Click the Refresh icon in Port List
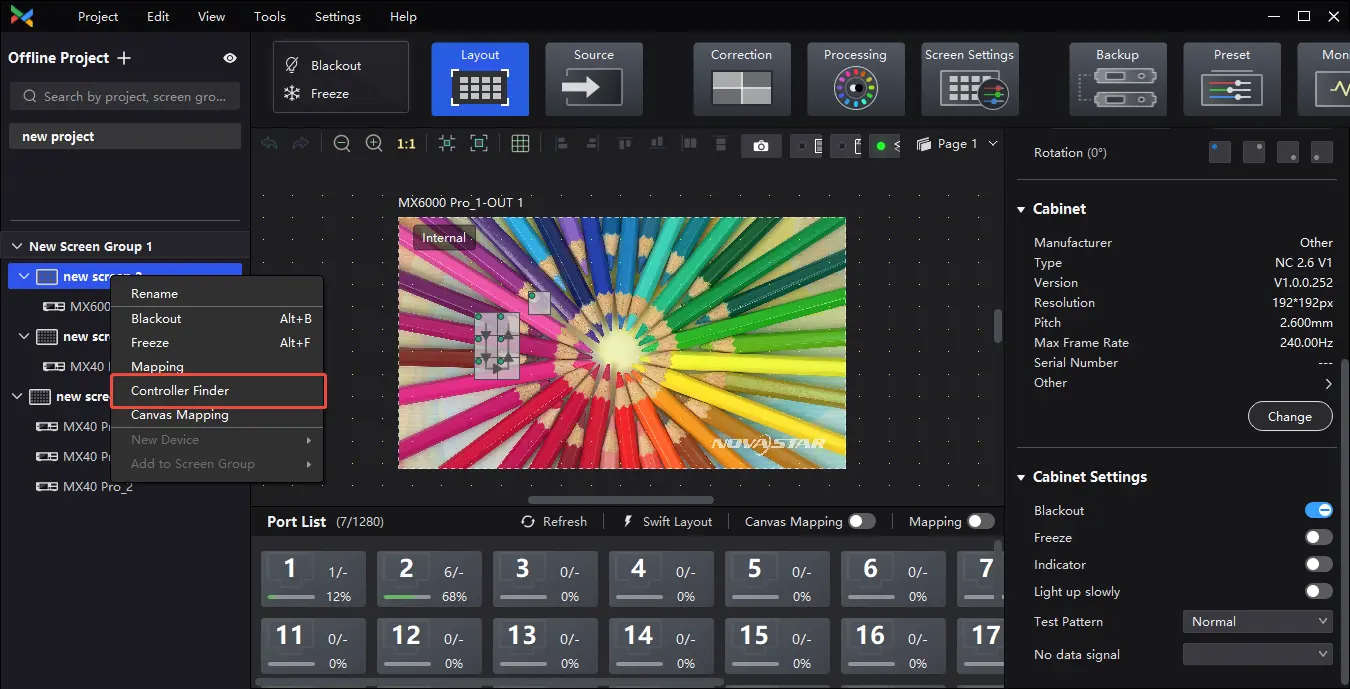 [x=529, y=521]
